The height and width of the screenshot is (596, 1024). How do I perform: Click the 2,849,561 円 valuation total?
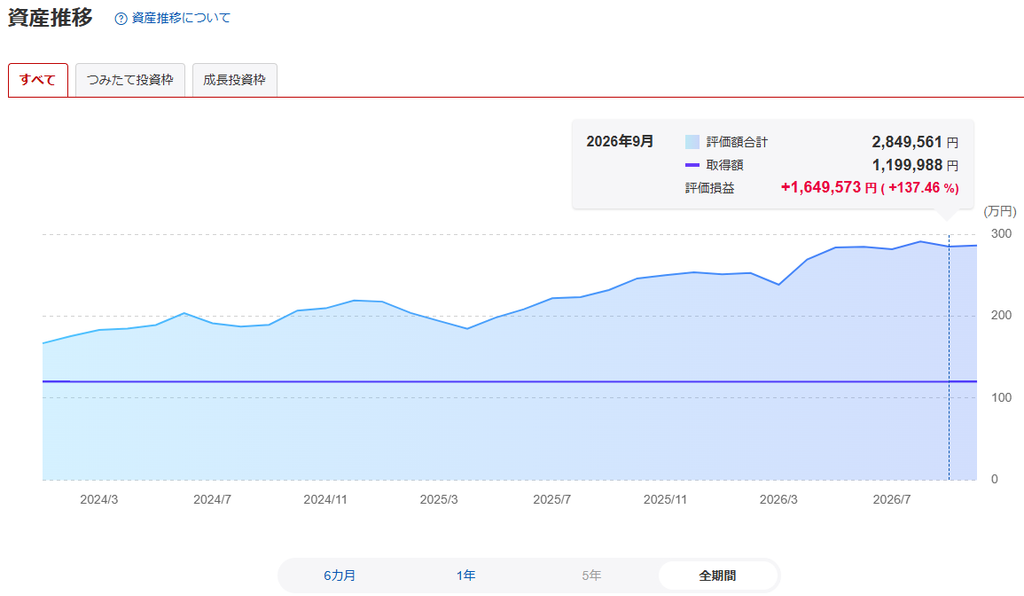[915, 142]
